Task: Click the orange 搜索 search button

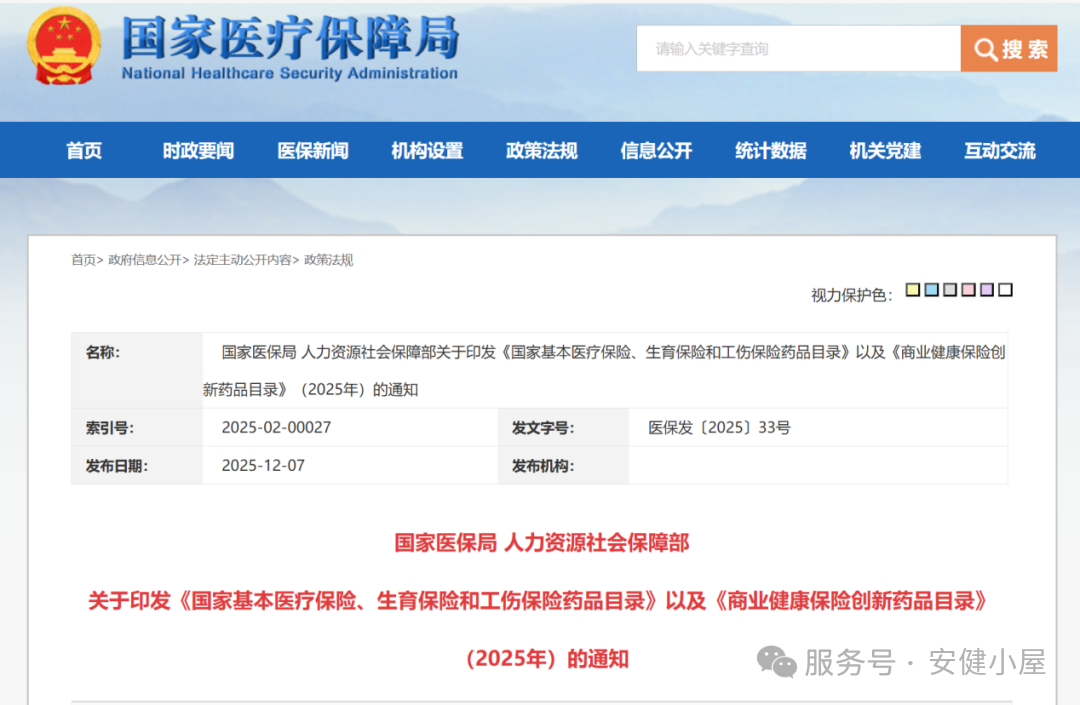Action: [x=1008, y=49]
